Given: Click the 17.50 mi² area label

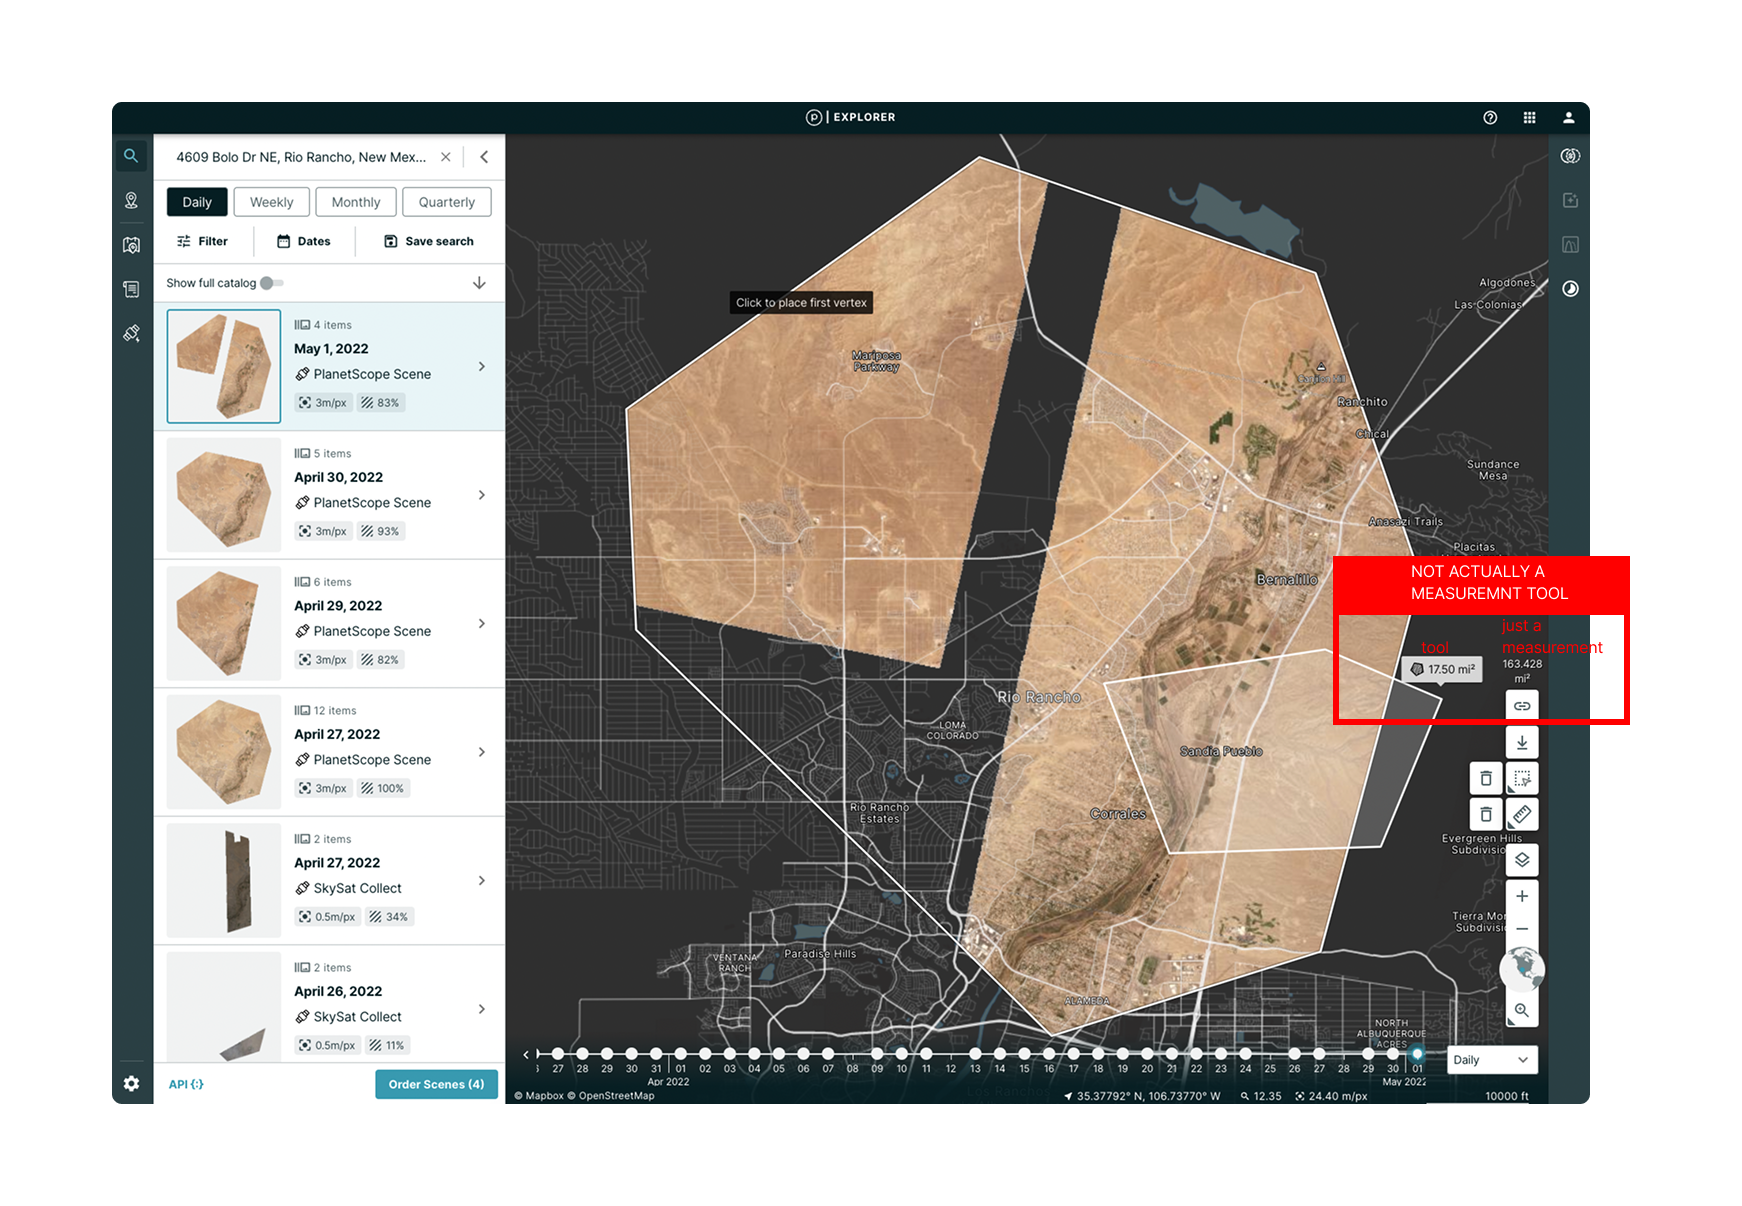Looking at the screenshot, I should click(1442, 669).
